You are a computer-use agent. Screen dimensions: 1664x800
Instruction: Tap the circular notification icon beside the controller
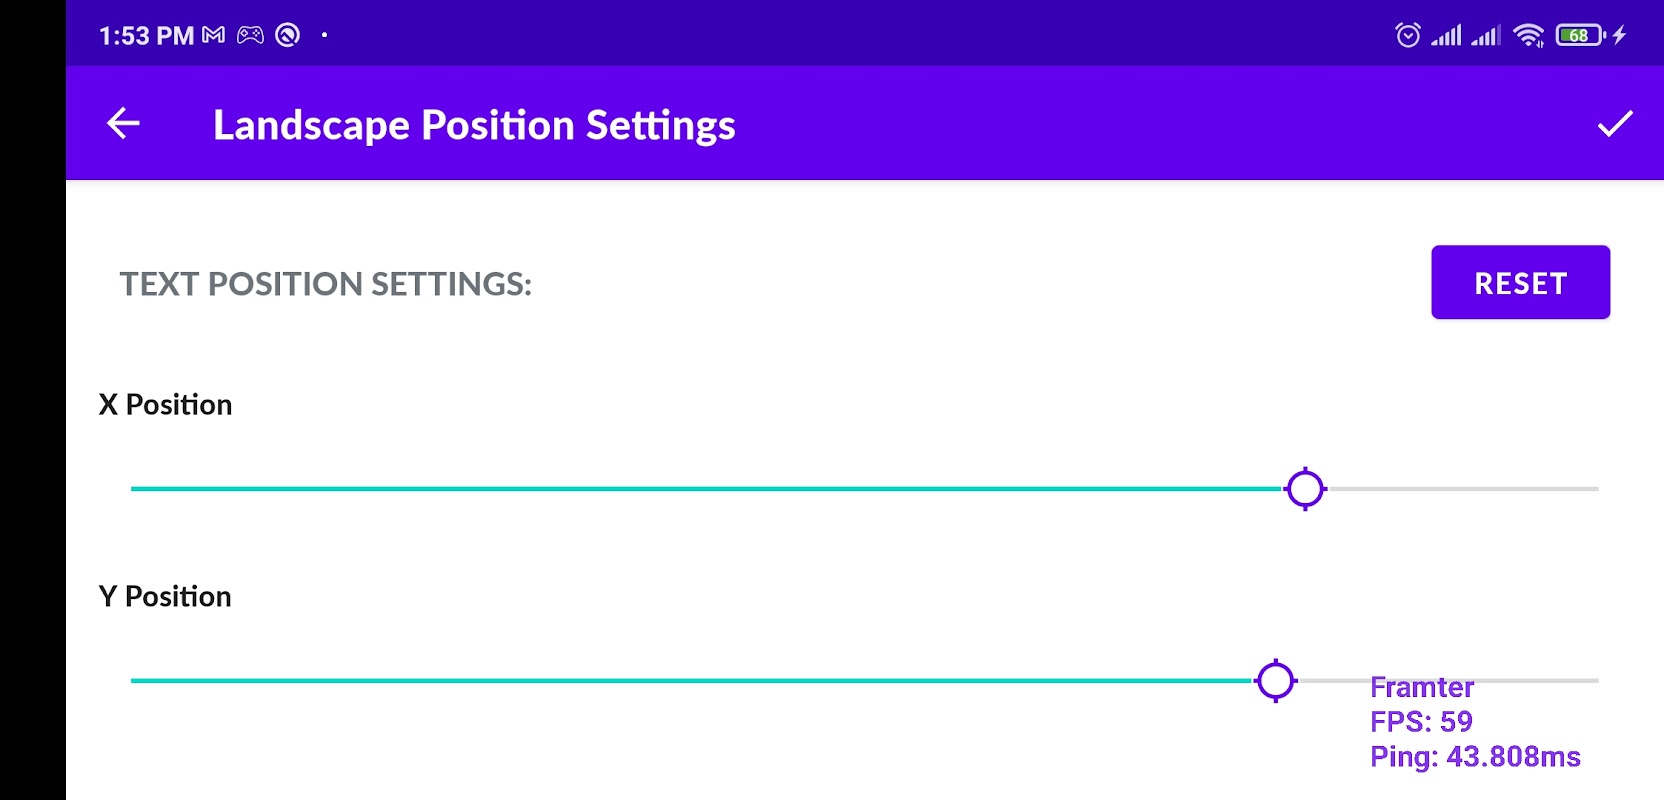(288, 36)
